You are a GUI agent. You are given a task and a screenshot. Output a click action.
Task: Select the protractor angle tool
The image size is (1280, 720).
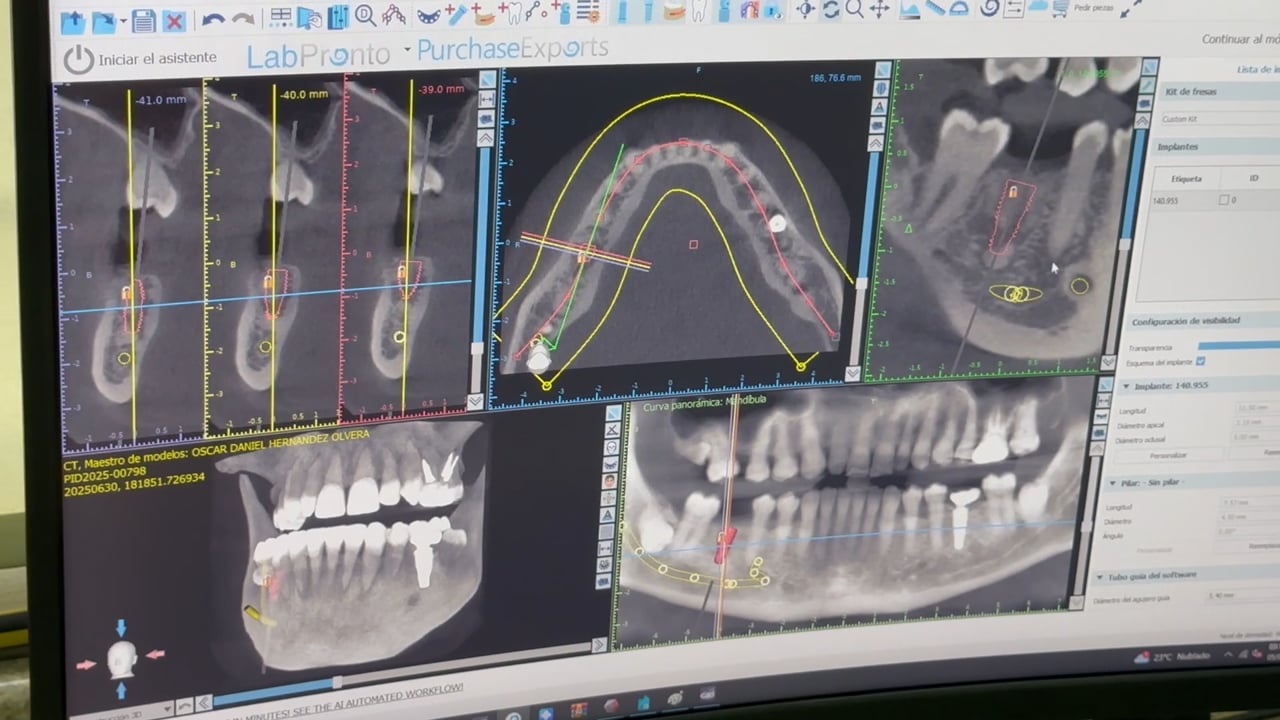(959, 9)
